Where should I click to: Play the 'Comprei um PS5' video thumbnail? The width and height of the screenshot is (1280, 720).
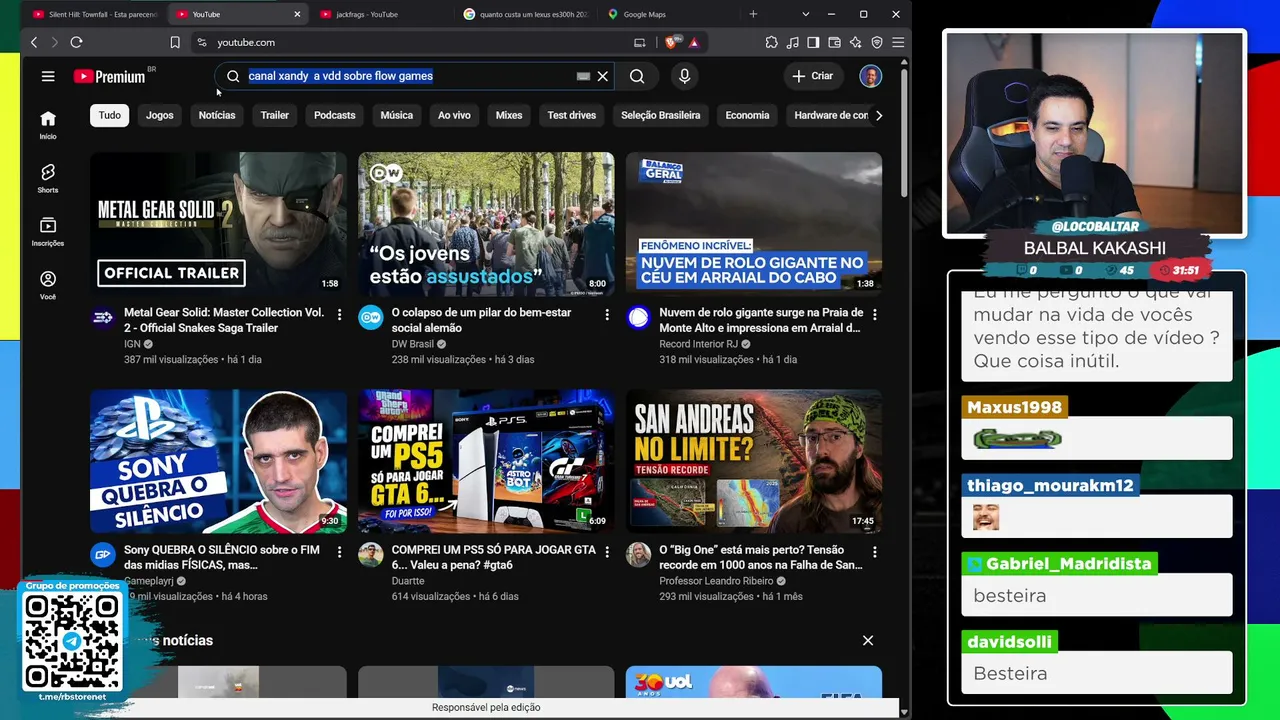pos(486,461)
